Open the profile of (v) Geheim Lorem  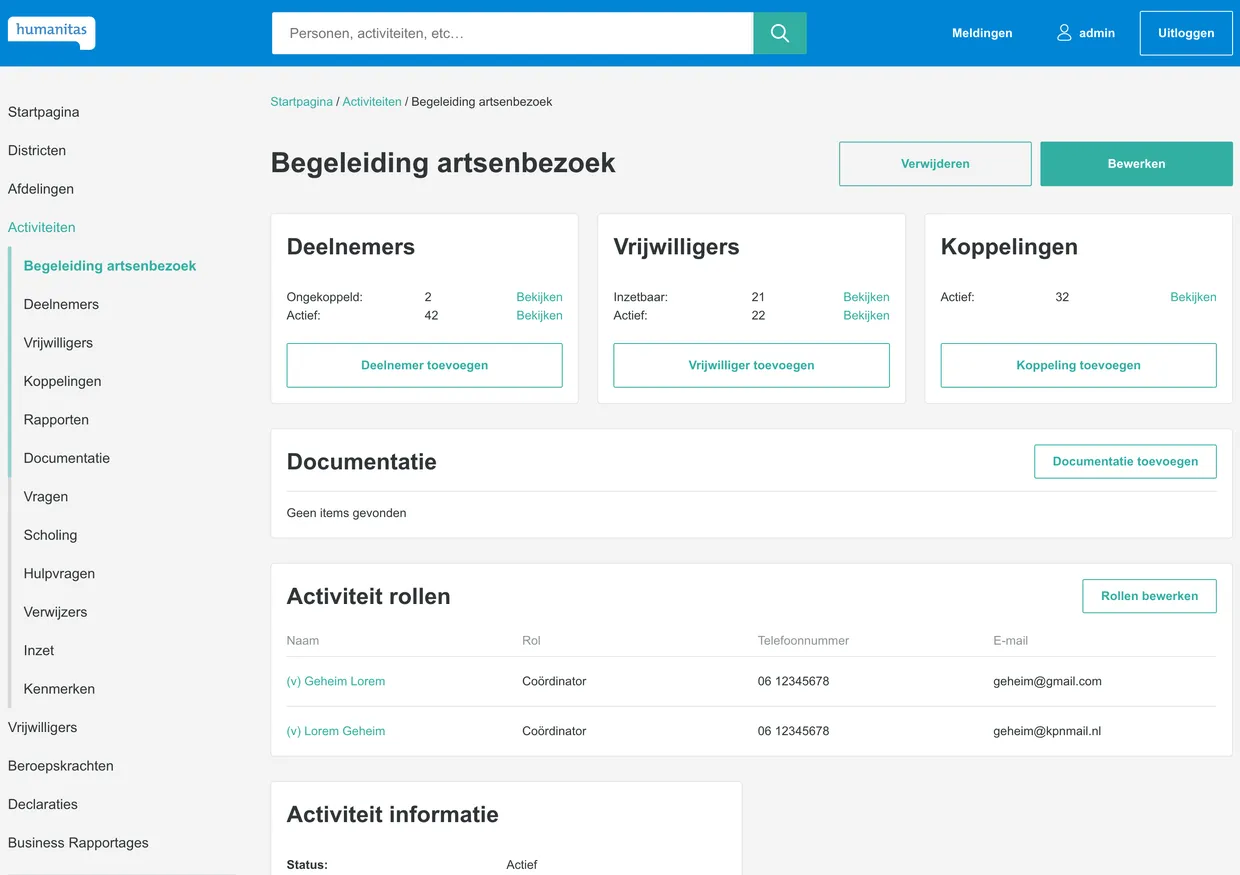click(x=336, y=681)
